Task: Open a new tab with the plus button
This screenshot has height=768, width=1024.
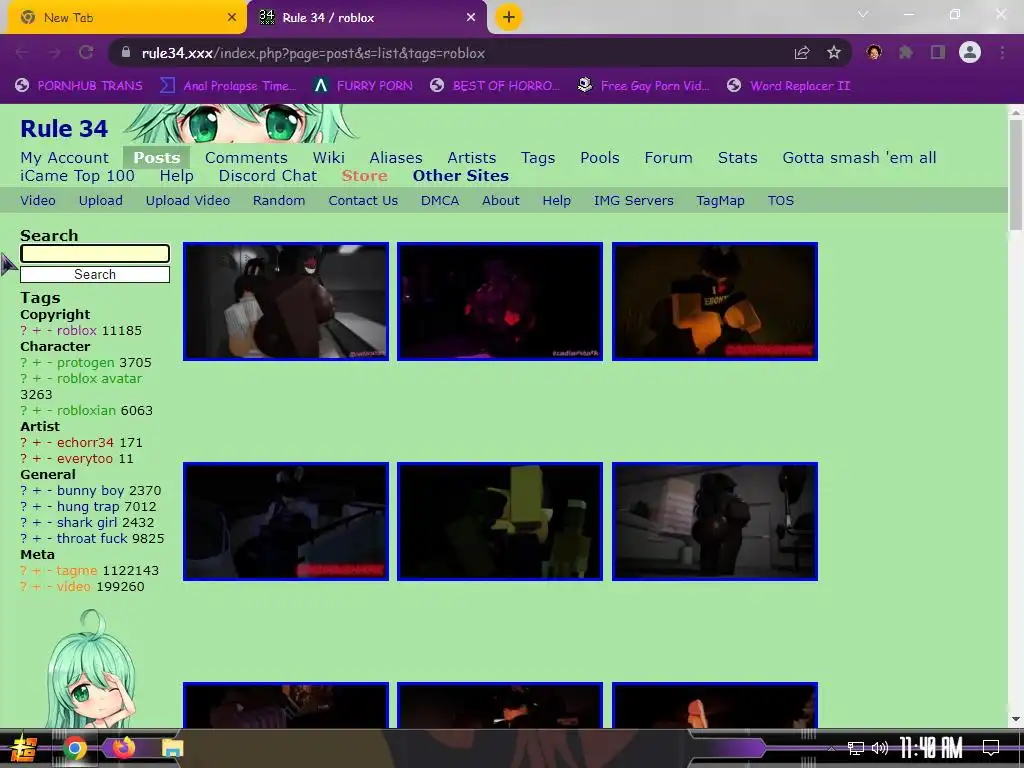Action: (509, 18)
